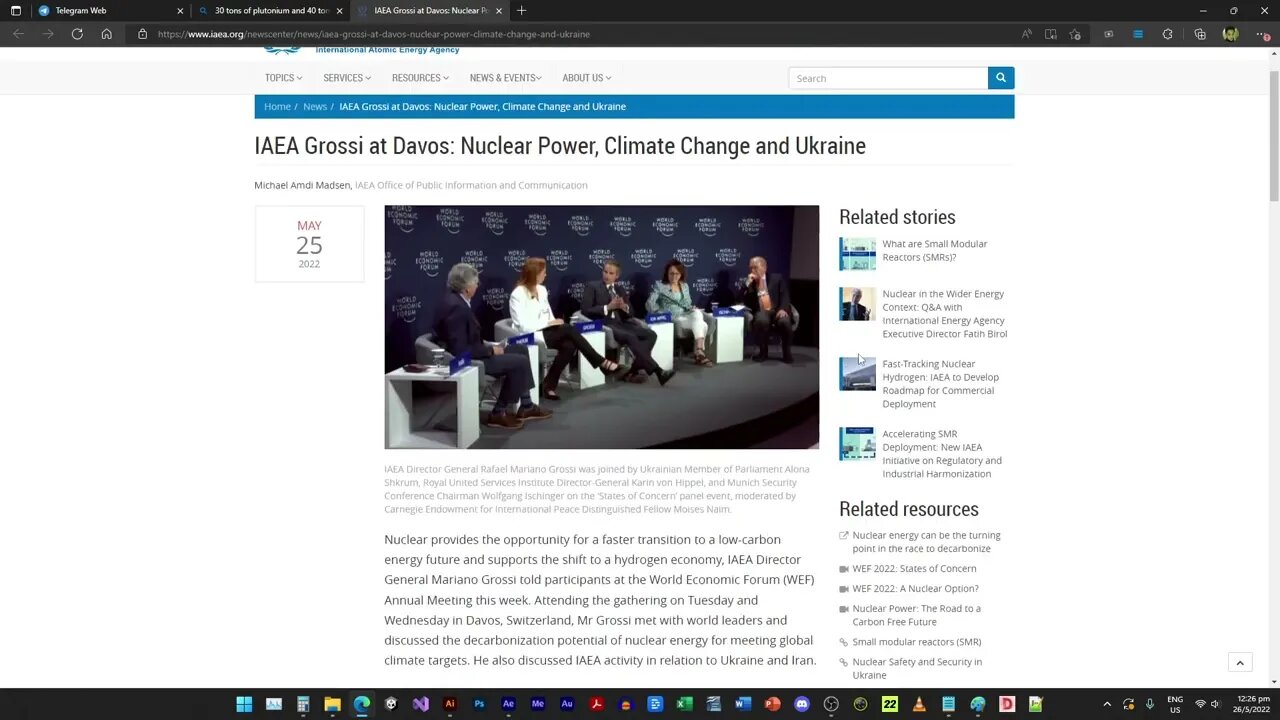Open PowerPoint from the taskbar

[x=772, y=704]
